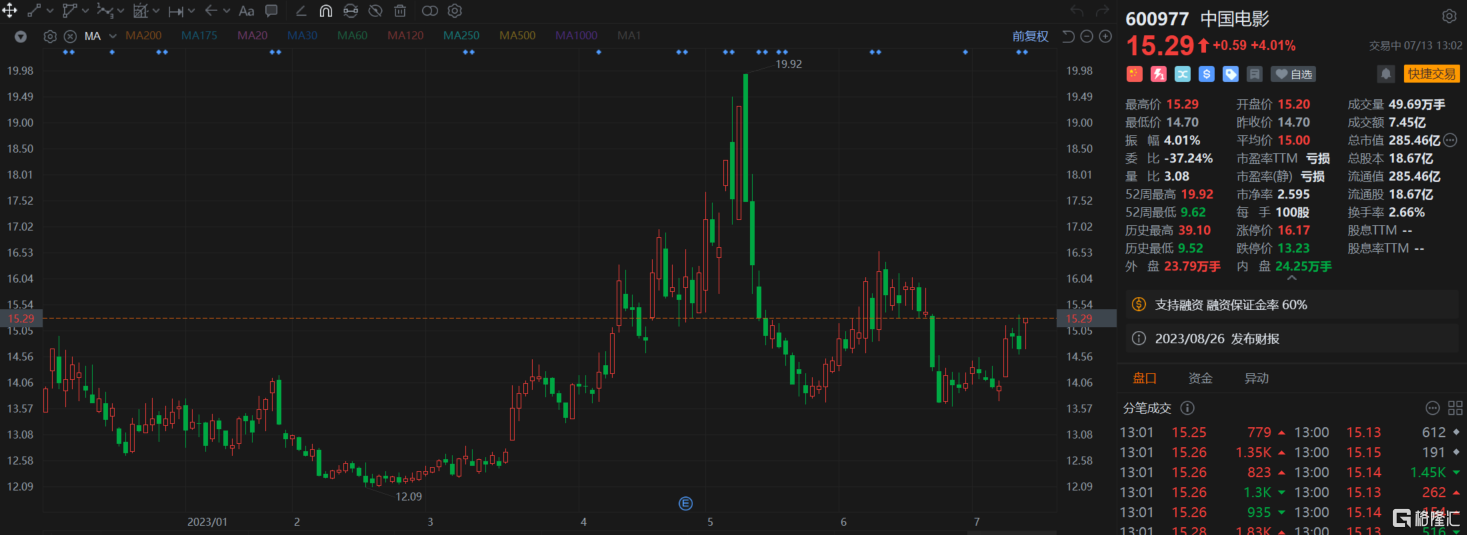Toggle the MA250 line
Screen dimensions: 1467x535
pyautogui.click(x=461, y=36)
